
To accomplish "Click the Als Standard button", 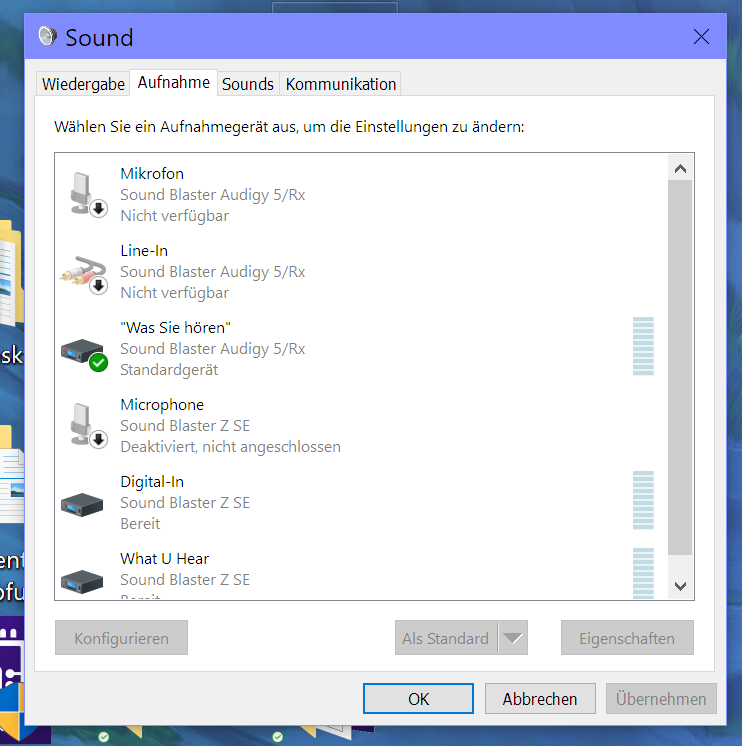I will coord(446,638).
